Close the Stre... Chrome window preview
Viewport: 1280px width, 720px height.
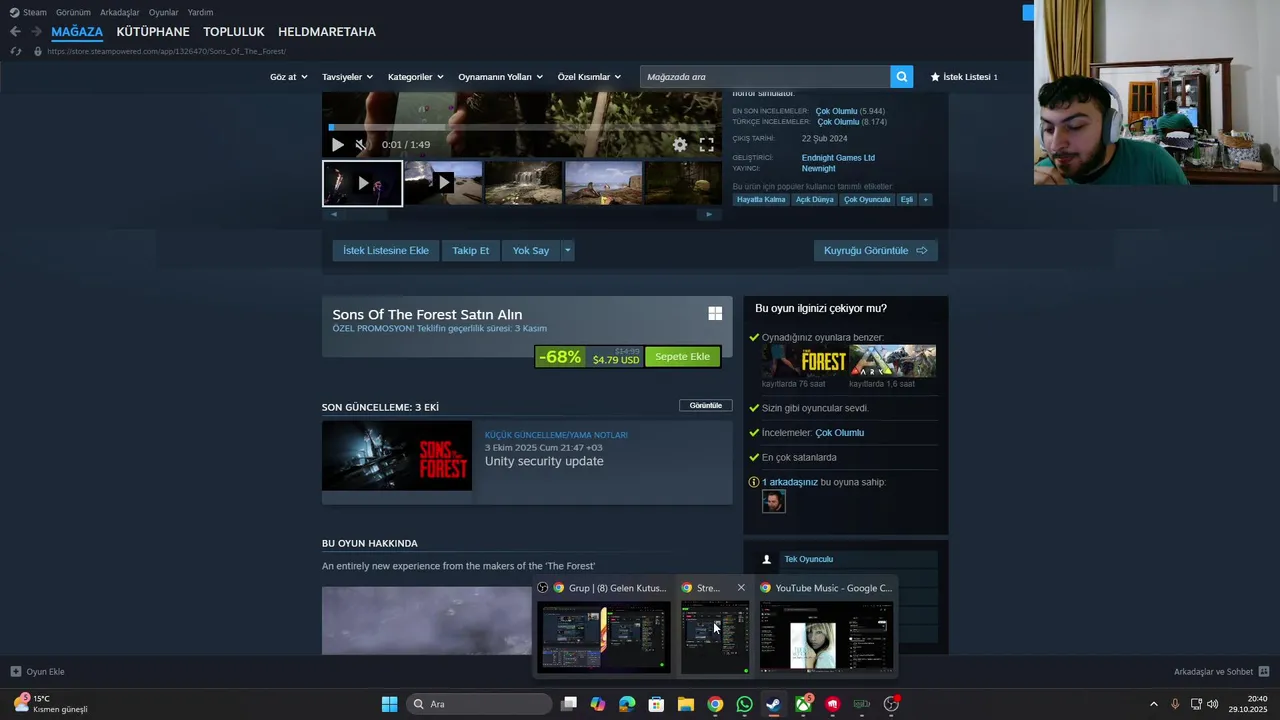click(x=741, y=588)
